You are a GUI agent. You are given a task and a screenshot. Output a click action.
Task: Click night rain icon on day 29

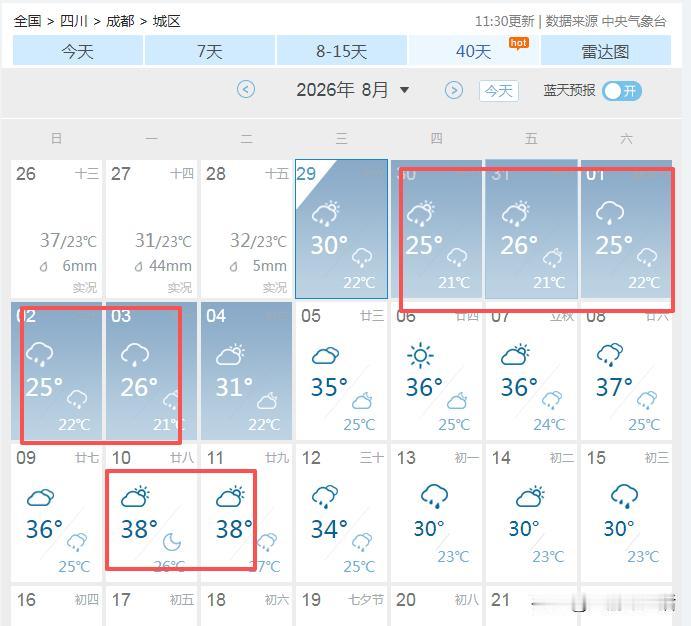point(362,258)
